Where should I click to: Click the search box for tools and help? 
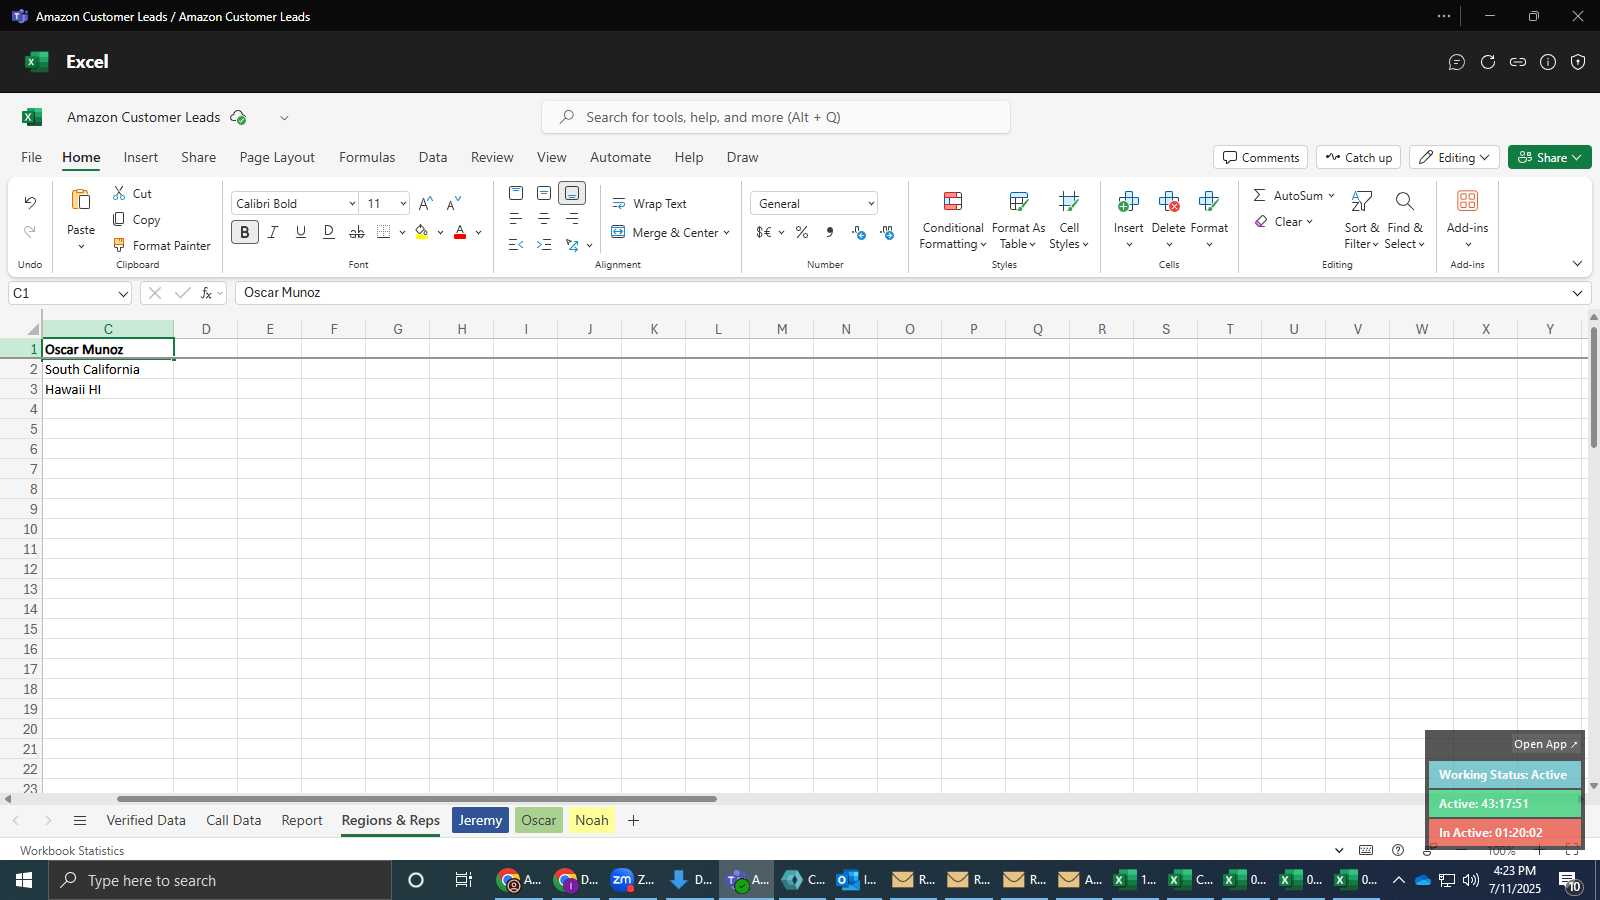776,117
